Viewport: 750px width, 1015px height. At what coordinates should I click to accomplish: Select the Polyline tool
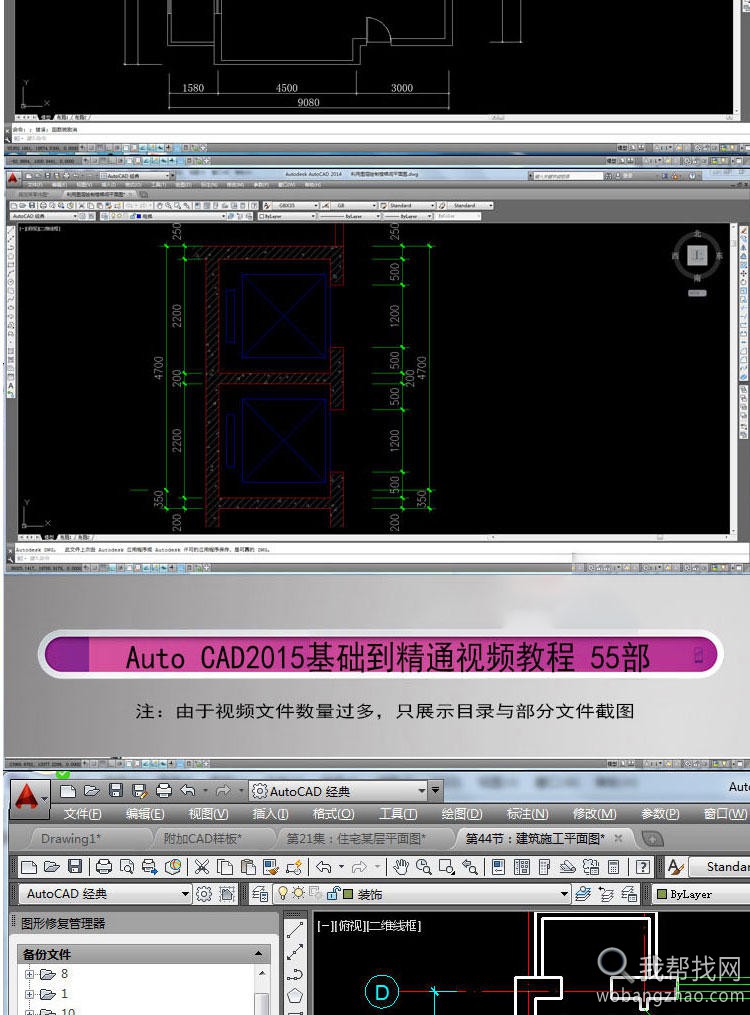coord(295,974)
